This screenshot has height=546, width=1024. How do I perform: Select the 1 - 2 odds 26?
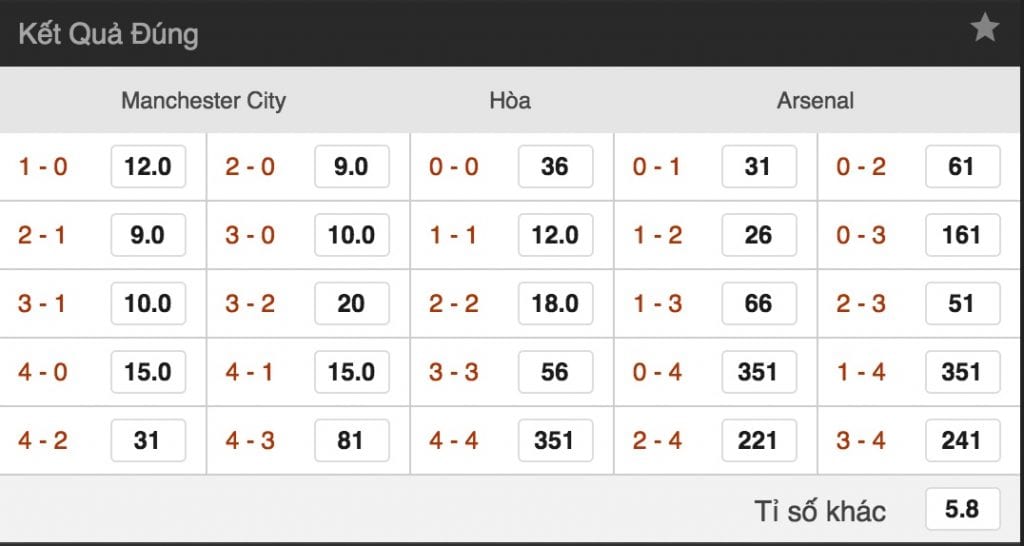[x=759, y=235]
